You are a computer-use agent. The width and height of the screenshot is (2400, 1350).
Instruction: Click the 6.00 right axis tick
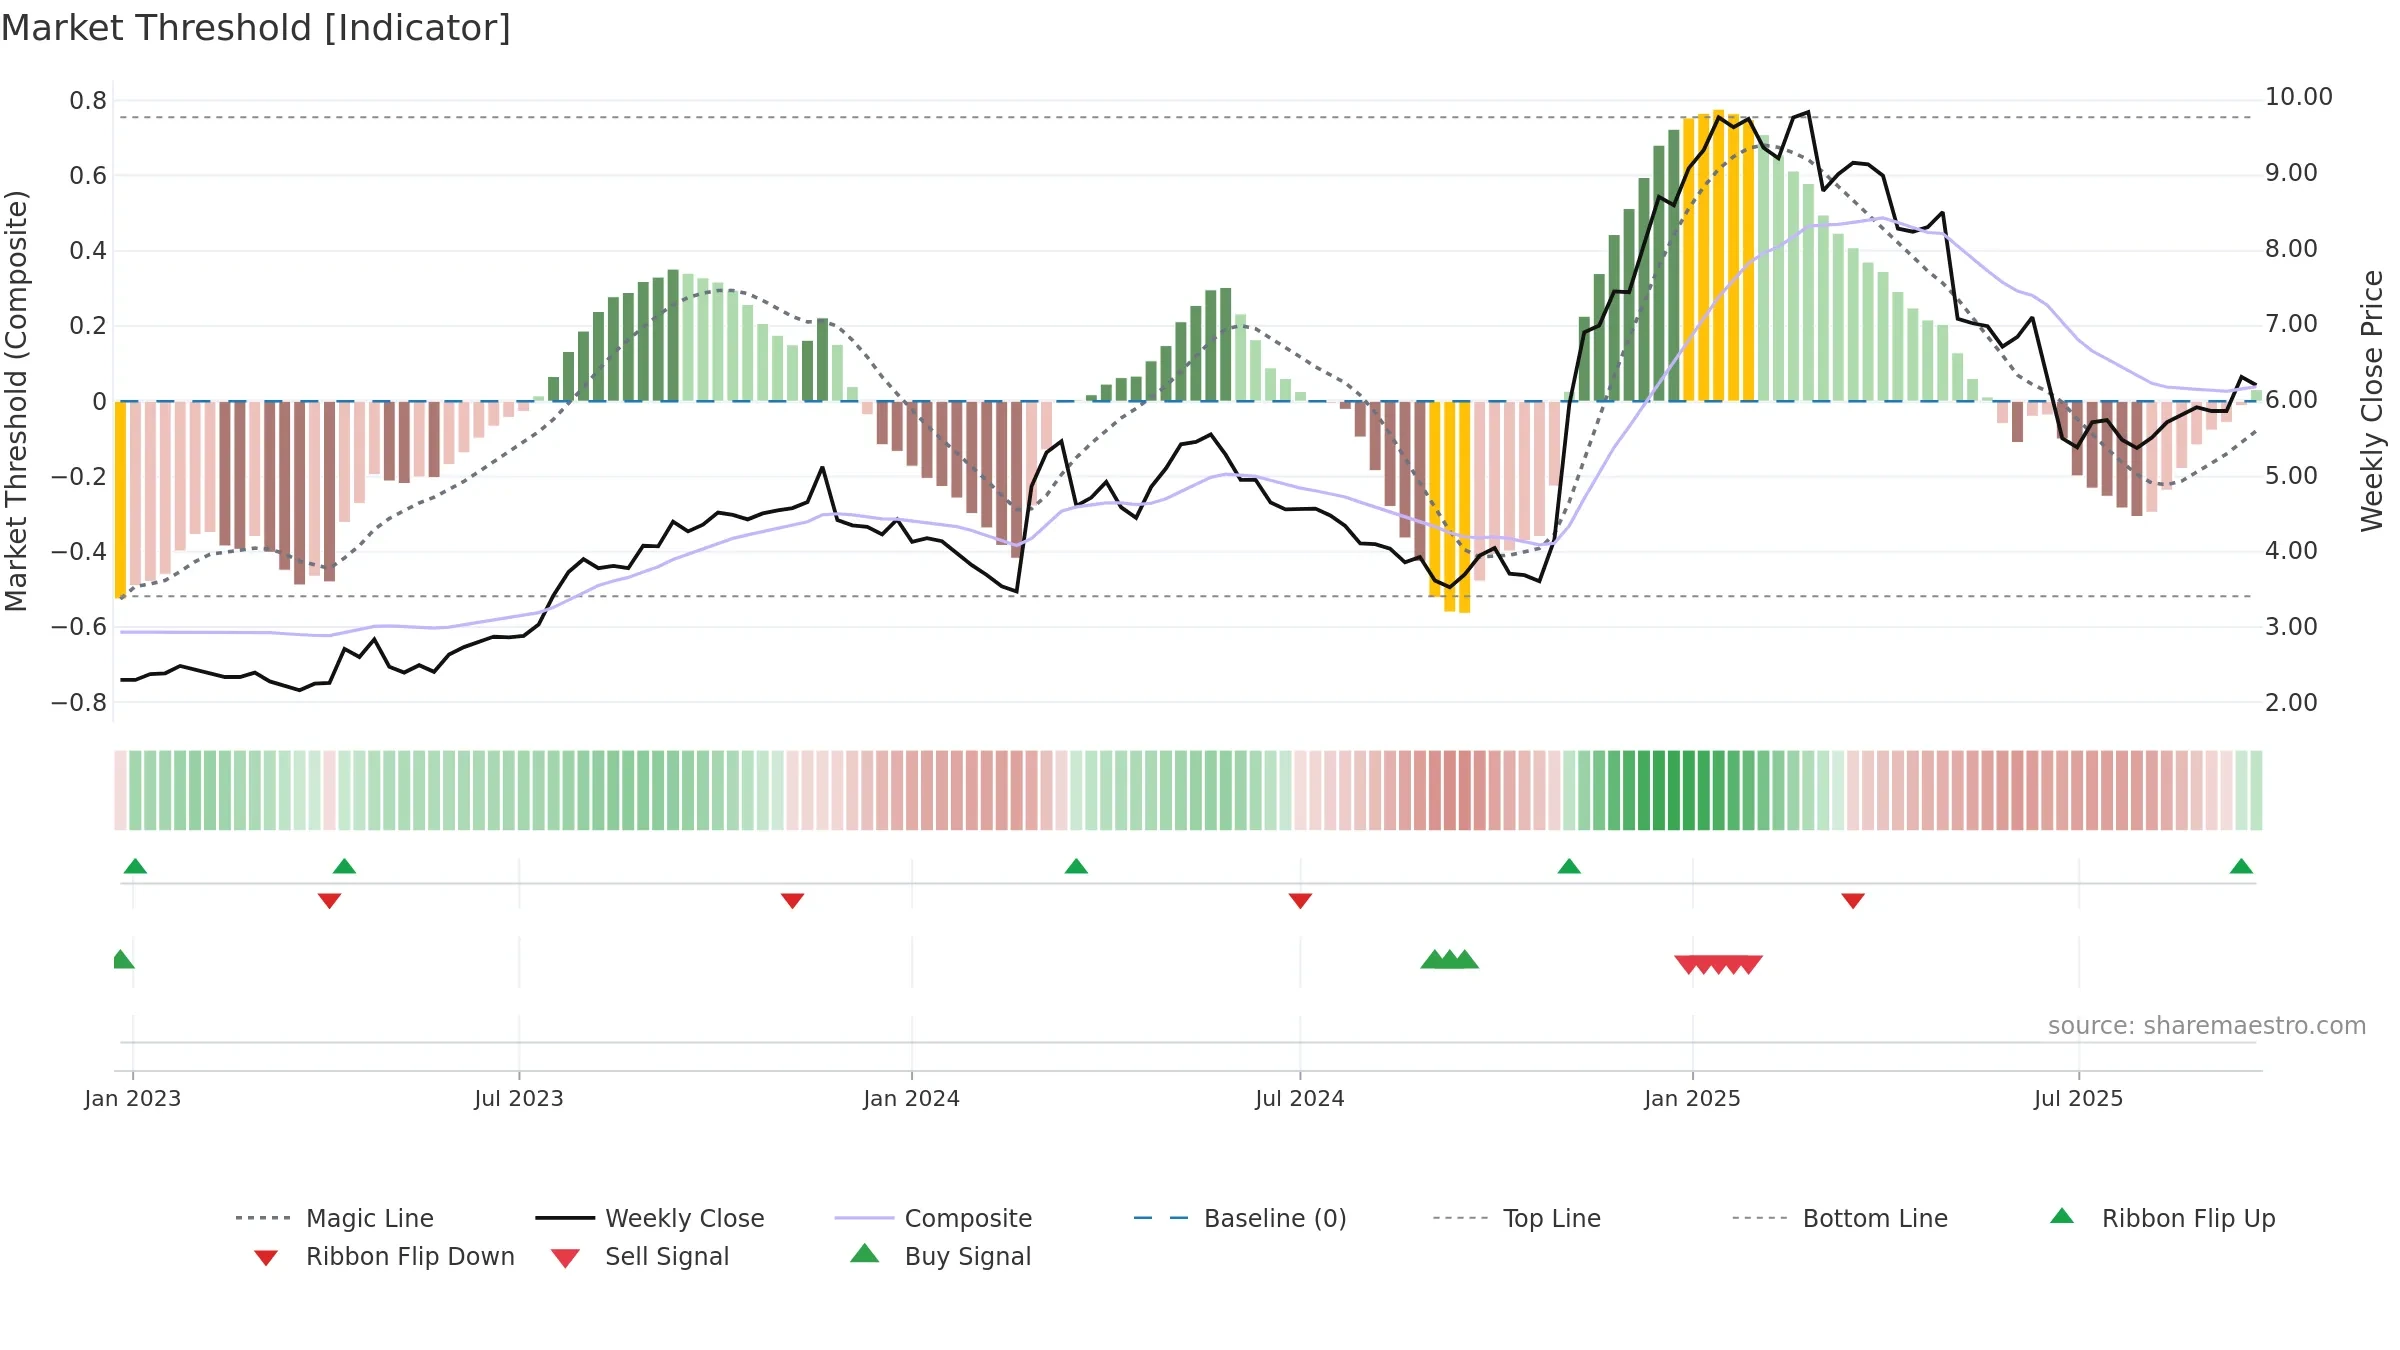(x=2291, y=400)
